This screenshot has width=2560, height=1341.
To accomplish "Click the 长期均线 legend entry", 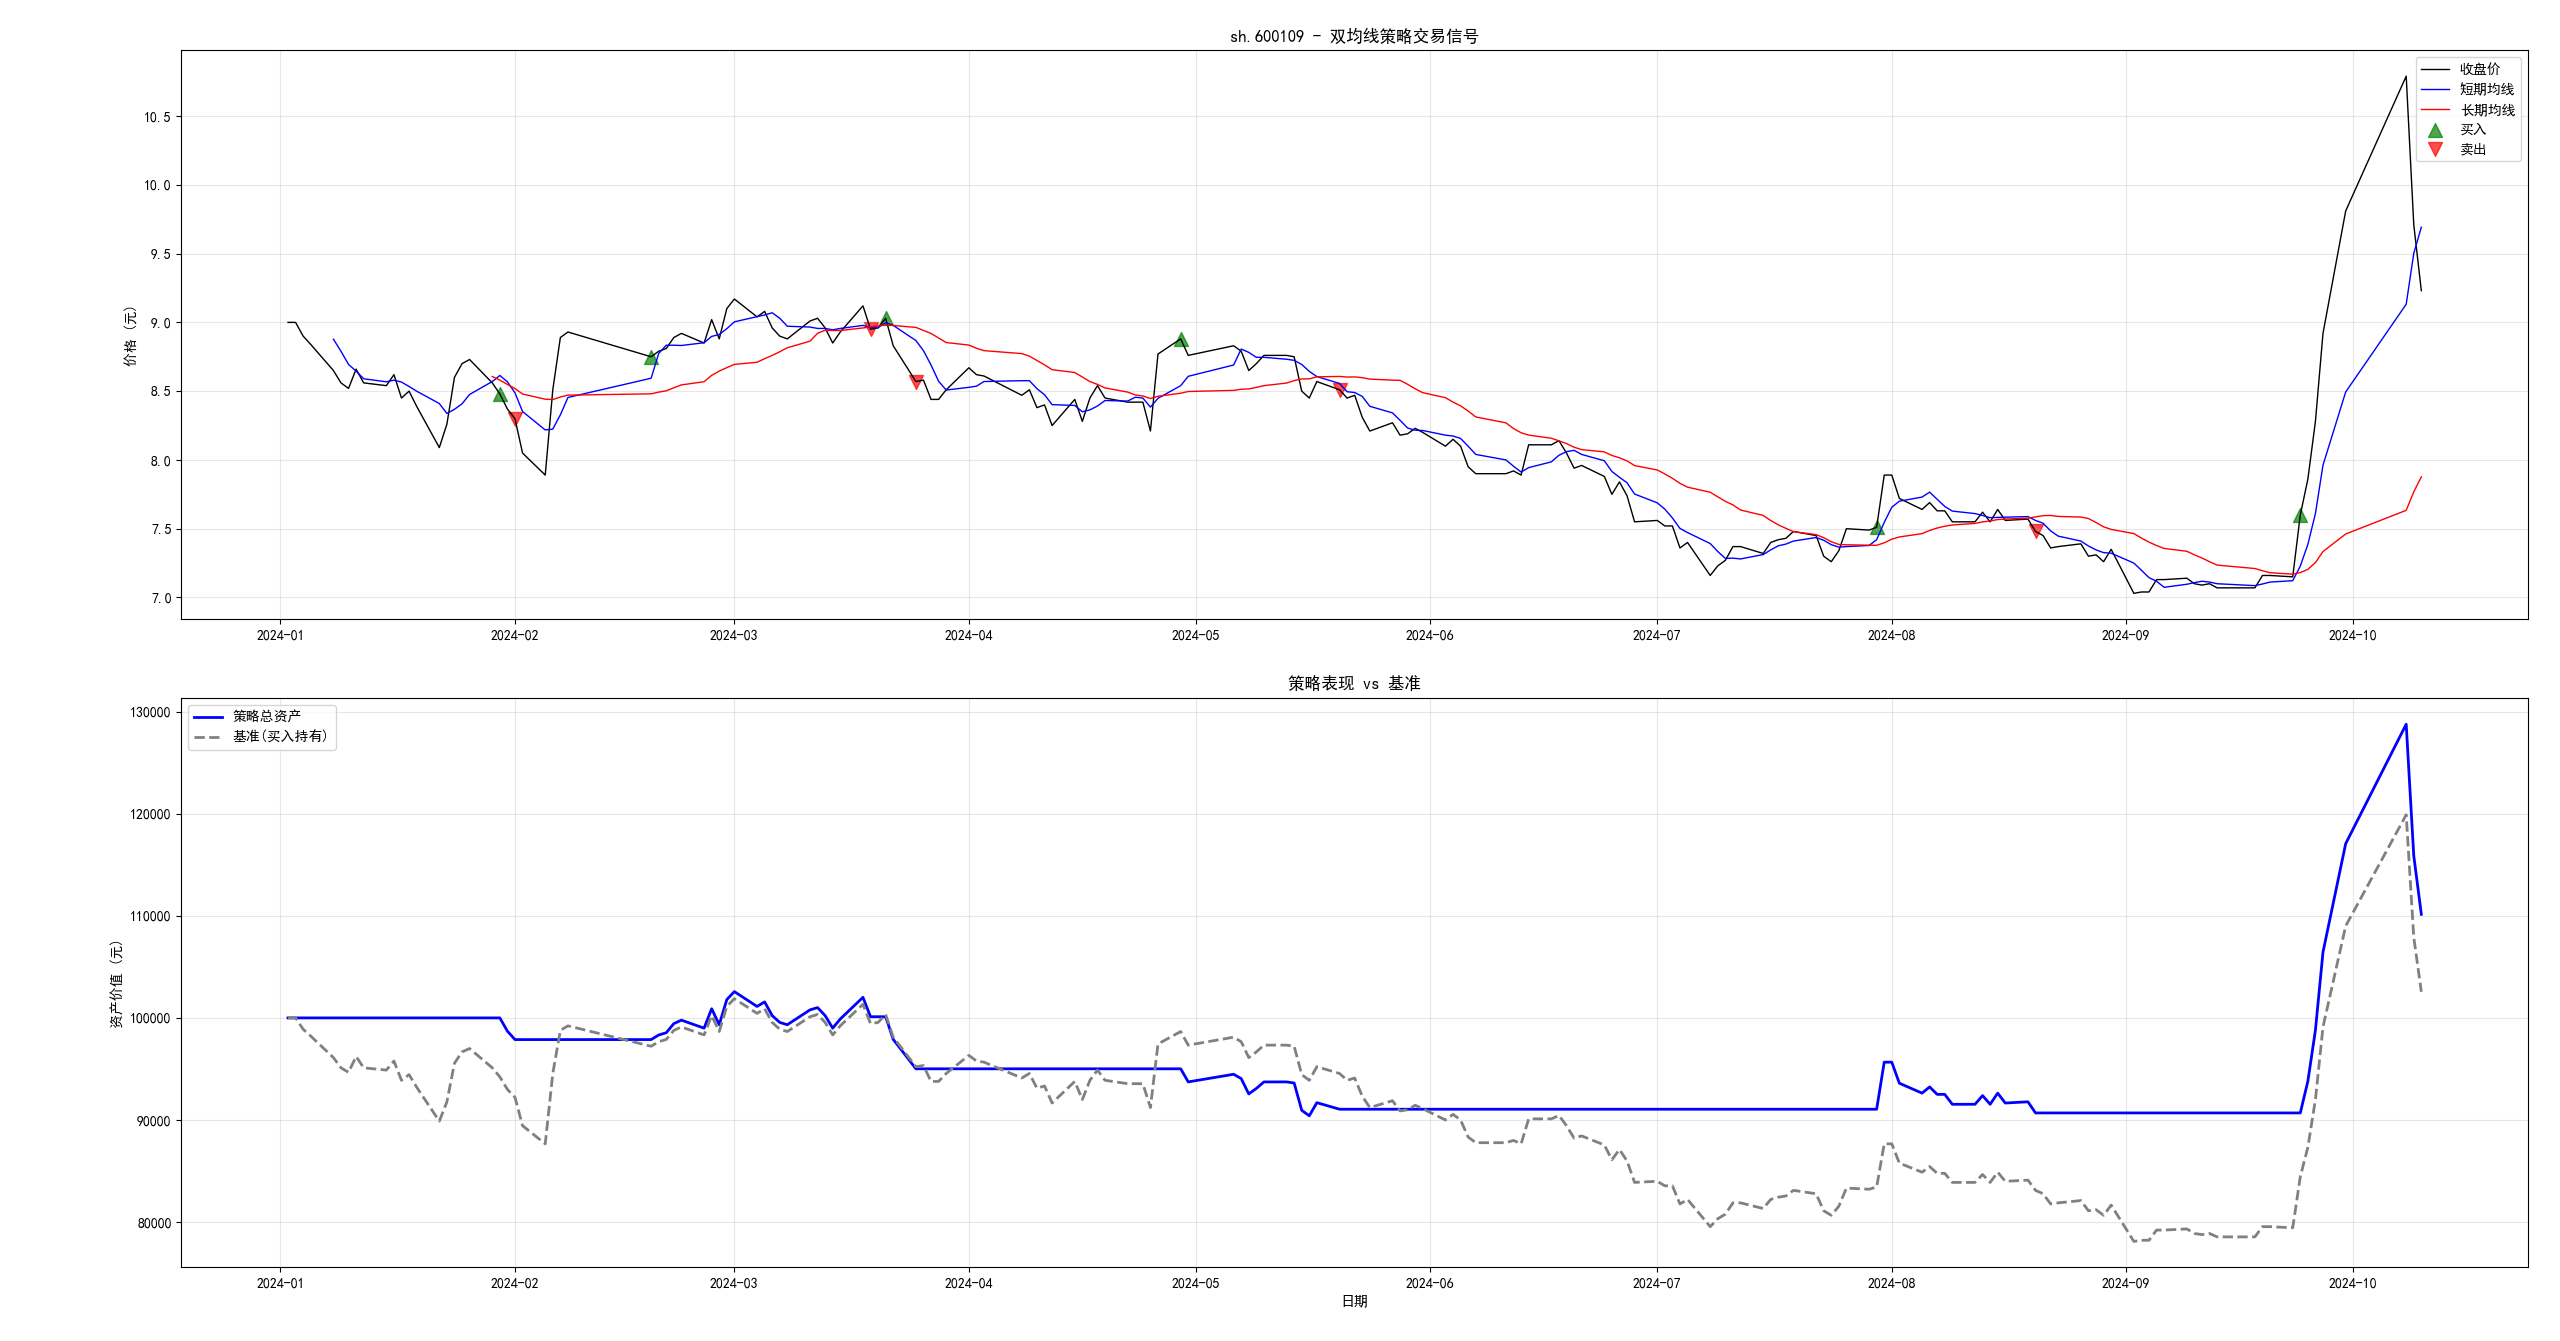I will [2486, 110].
